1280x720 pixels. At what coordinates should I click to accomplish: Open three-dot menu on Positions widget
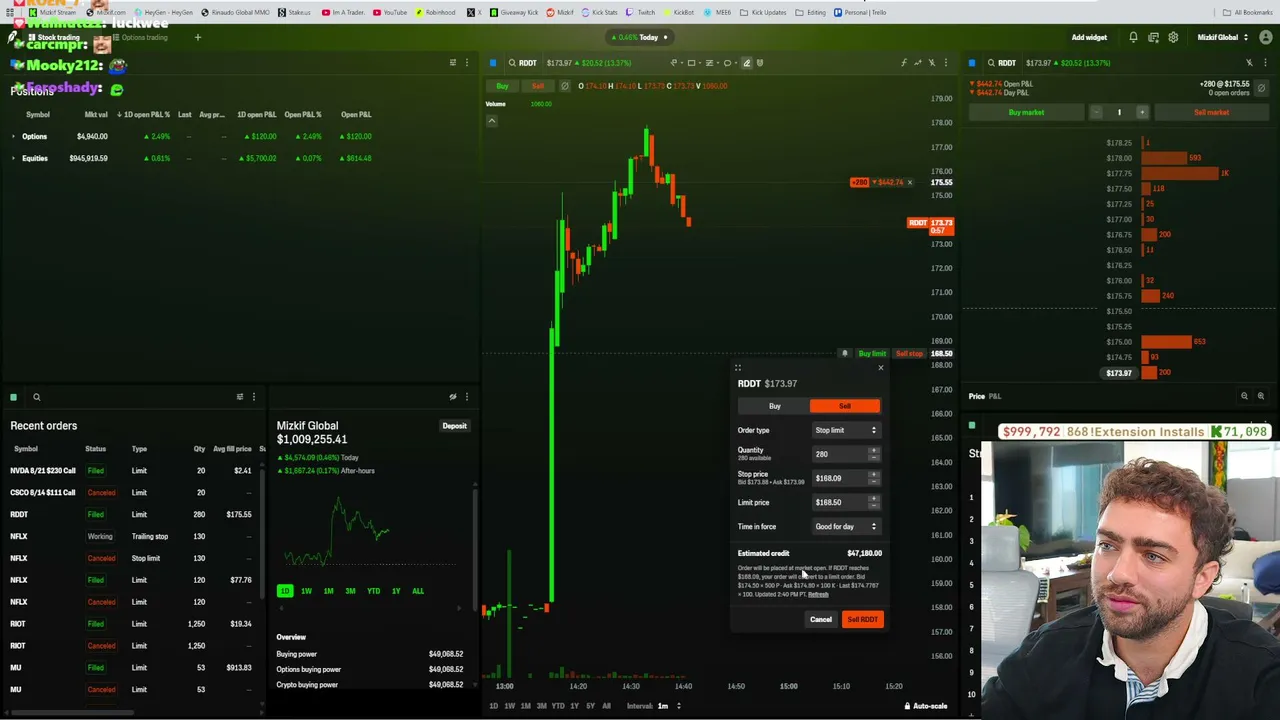tap(466, 63)
